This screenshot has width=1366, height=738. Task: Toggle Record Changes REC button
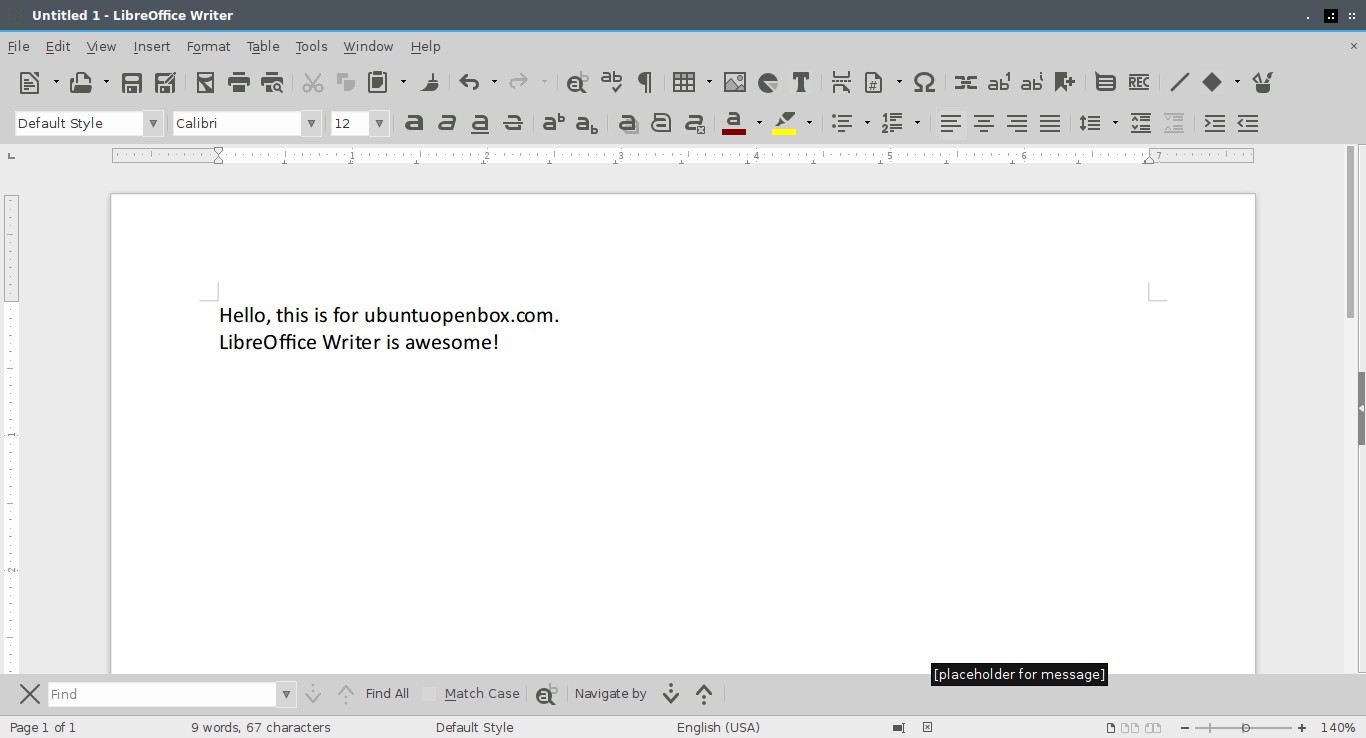1139,82
